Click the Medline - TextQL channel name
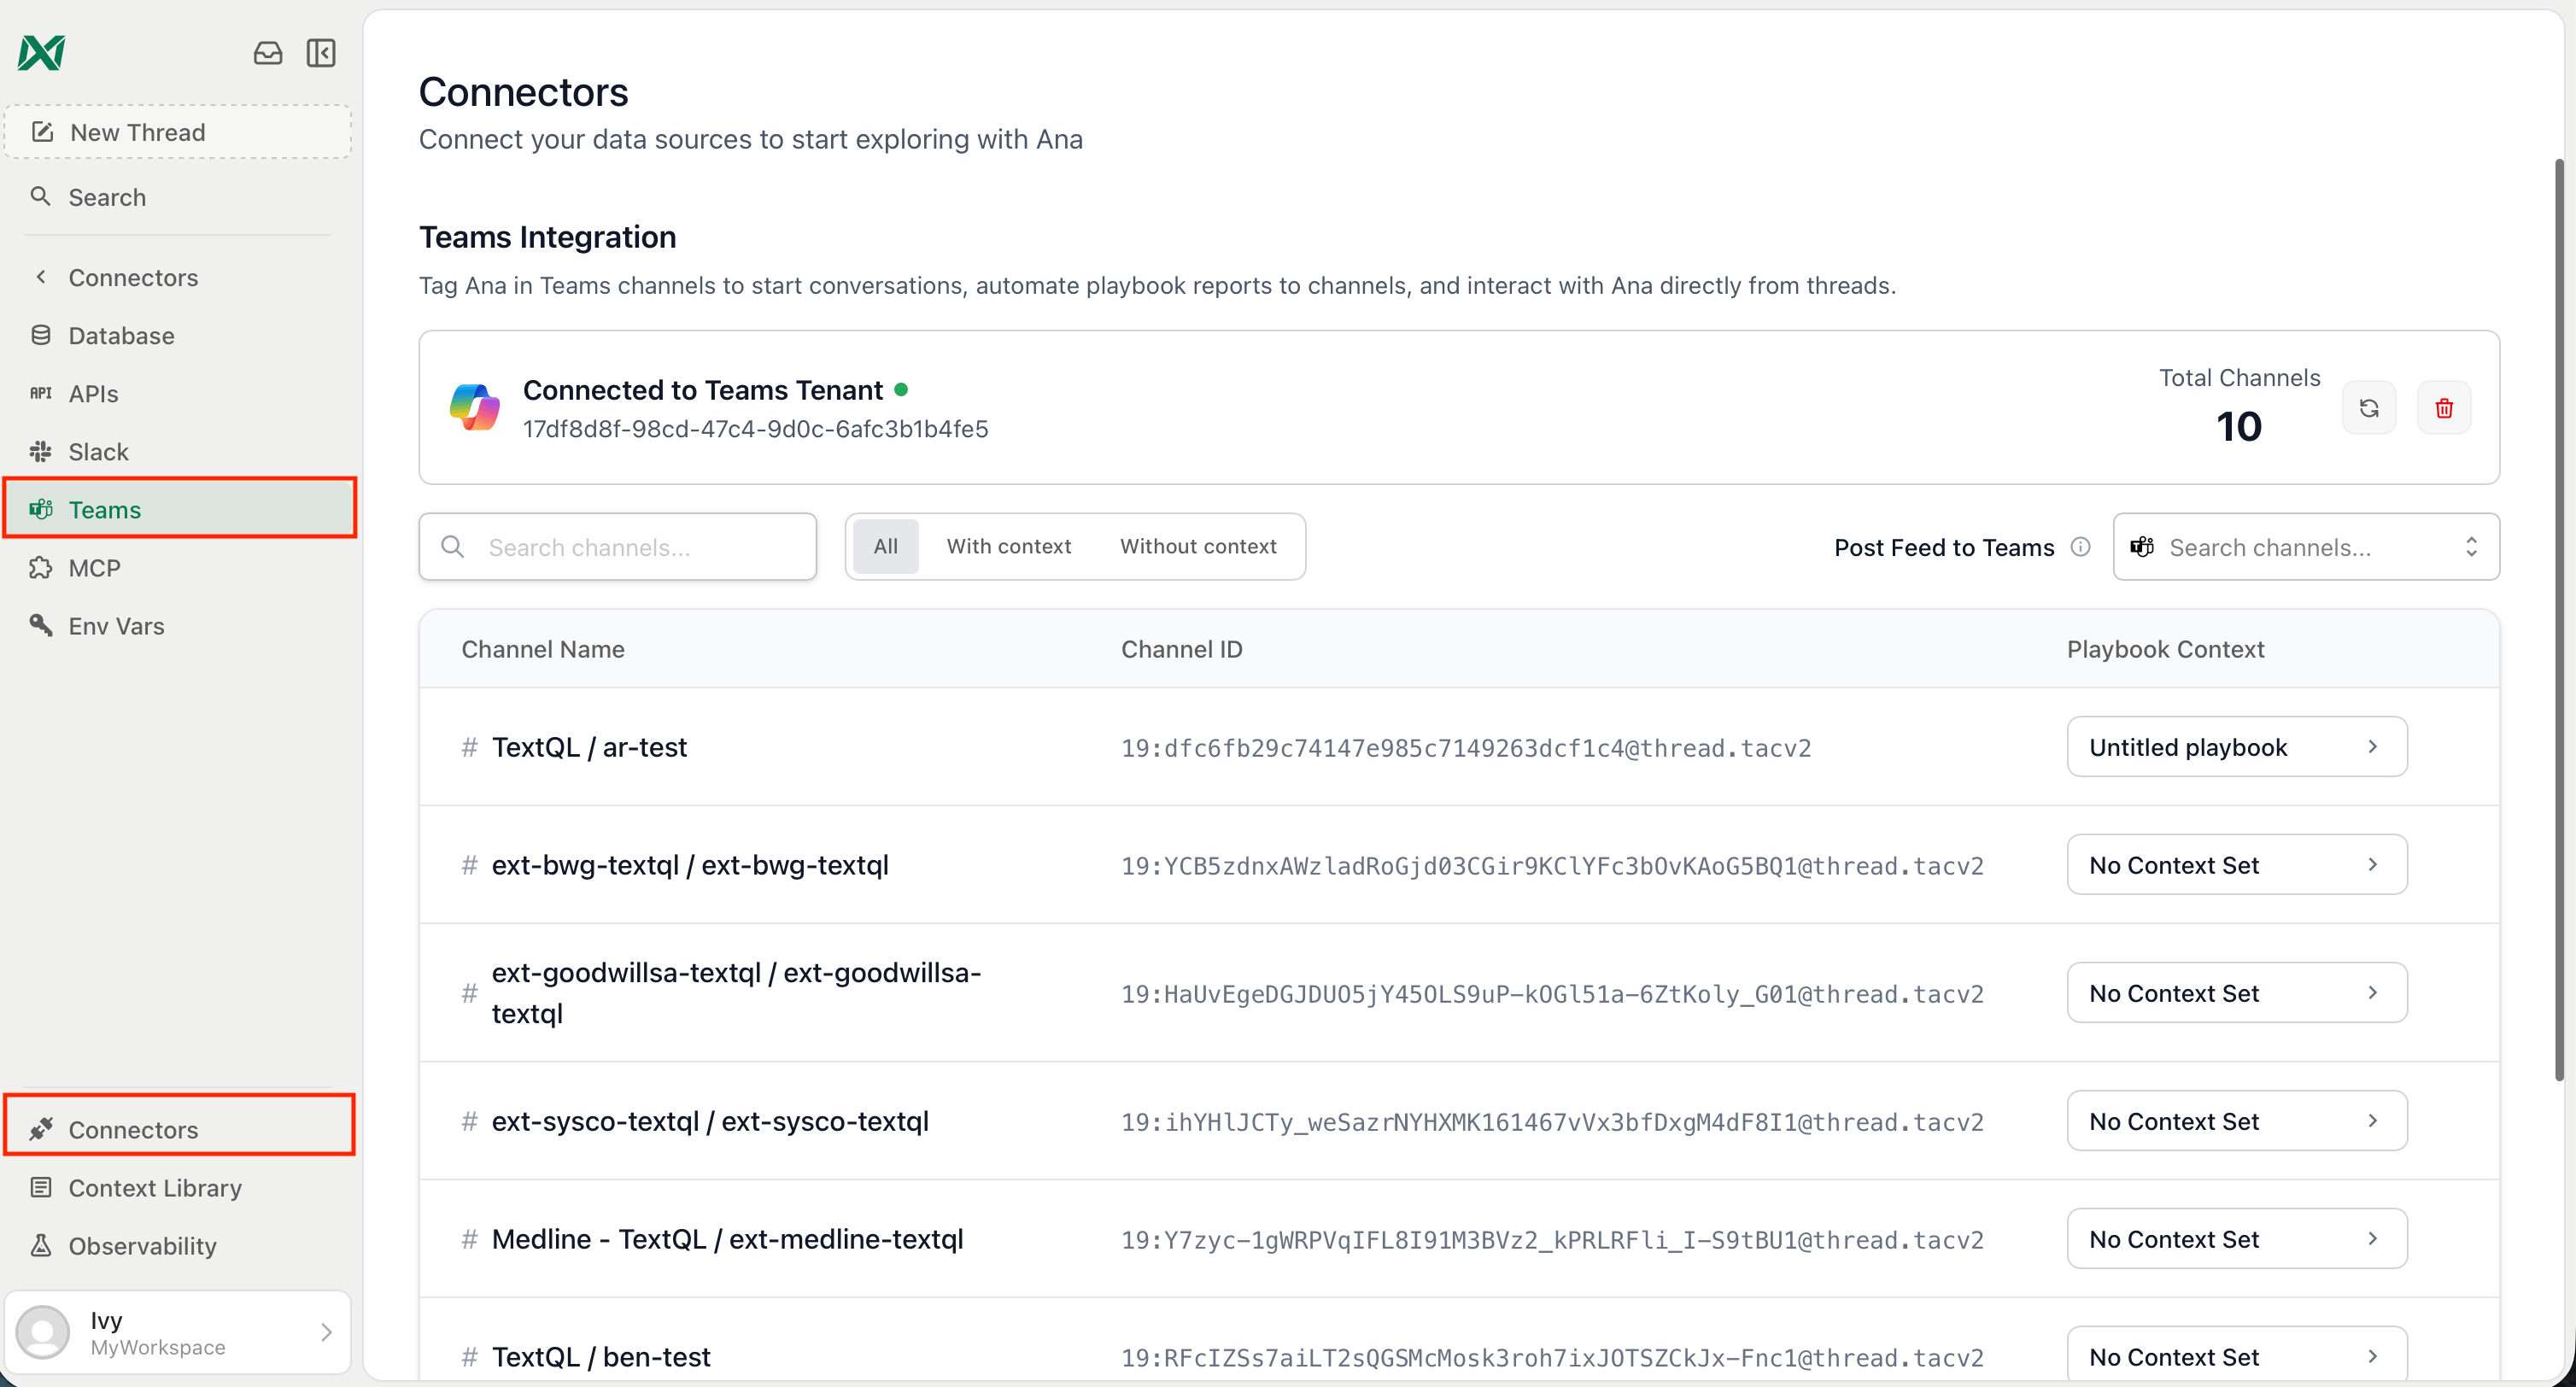This screenshot has height=1387, width=2576. tap(727, 1239)
